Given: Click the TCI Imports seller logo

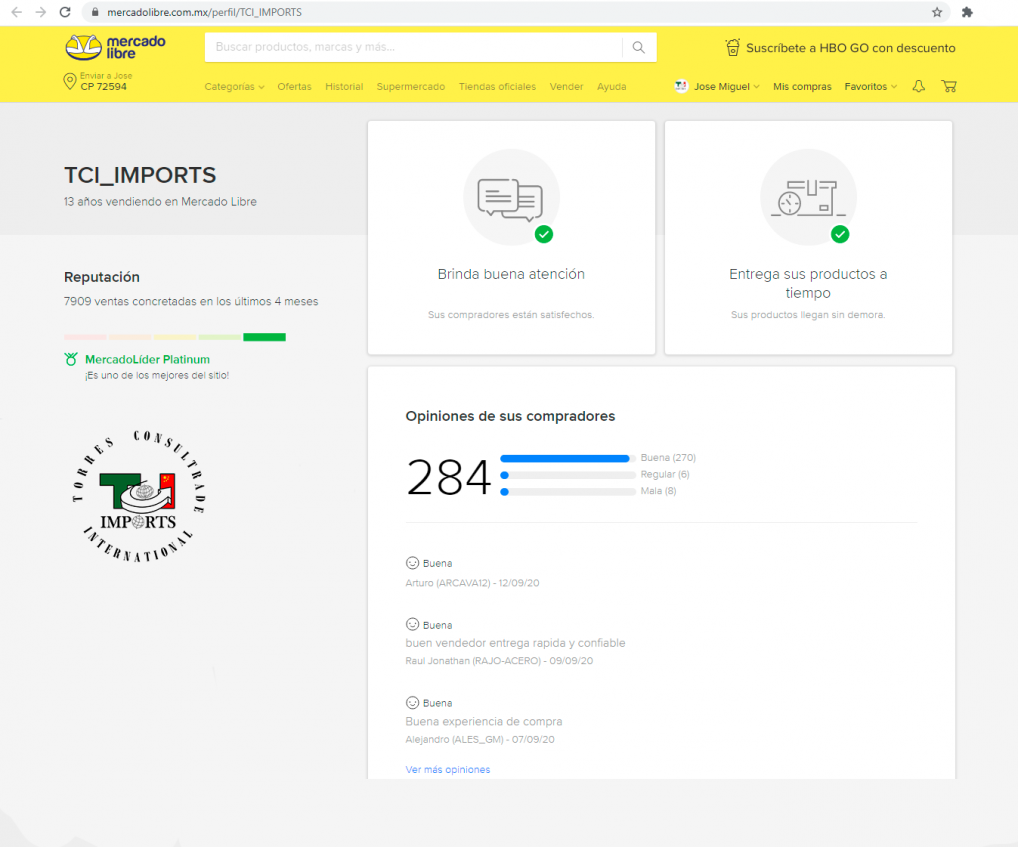Looking at the screenshot, I should click(x=139, y=496).
